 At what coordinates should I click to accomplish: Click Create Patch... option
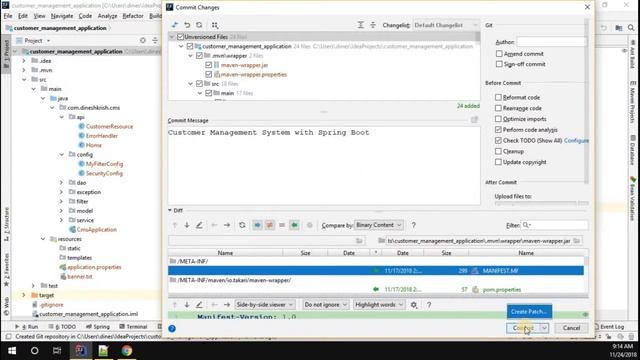point(529,311)
